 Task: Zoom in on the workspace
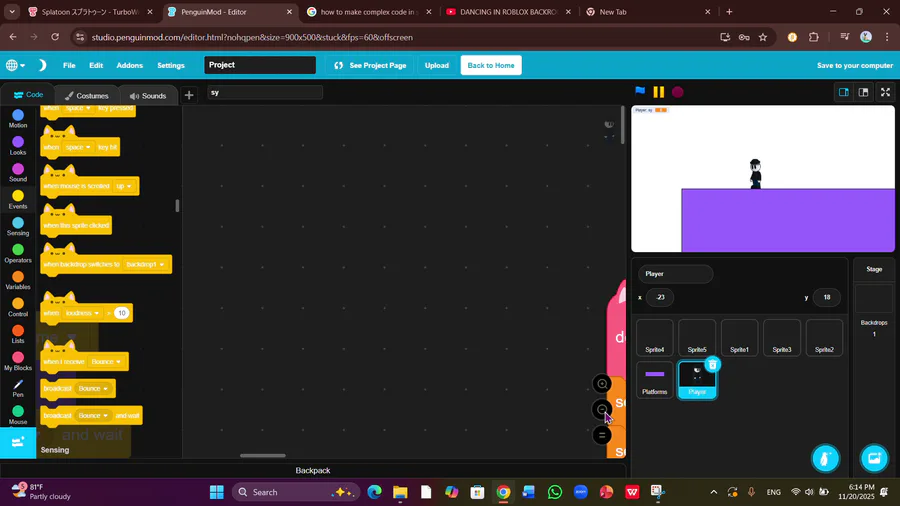tap(602, 384)
